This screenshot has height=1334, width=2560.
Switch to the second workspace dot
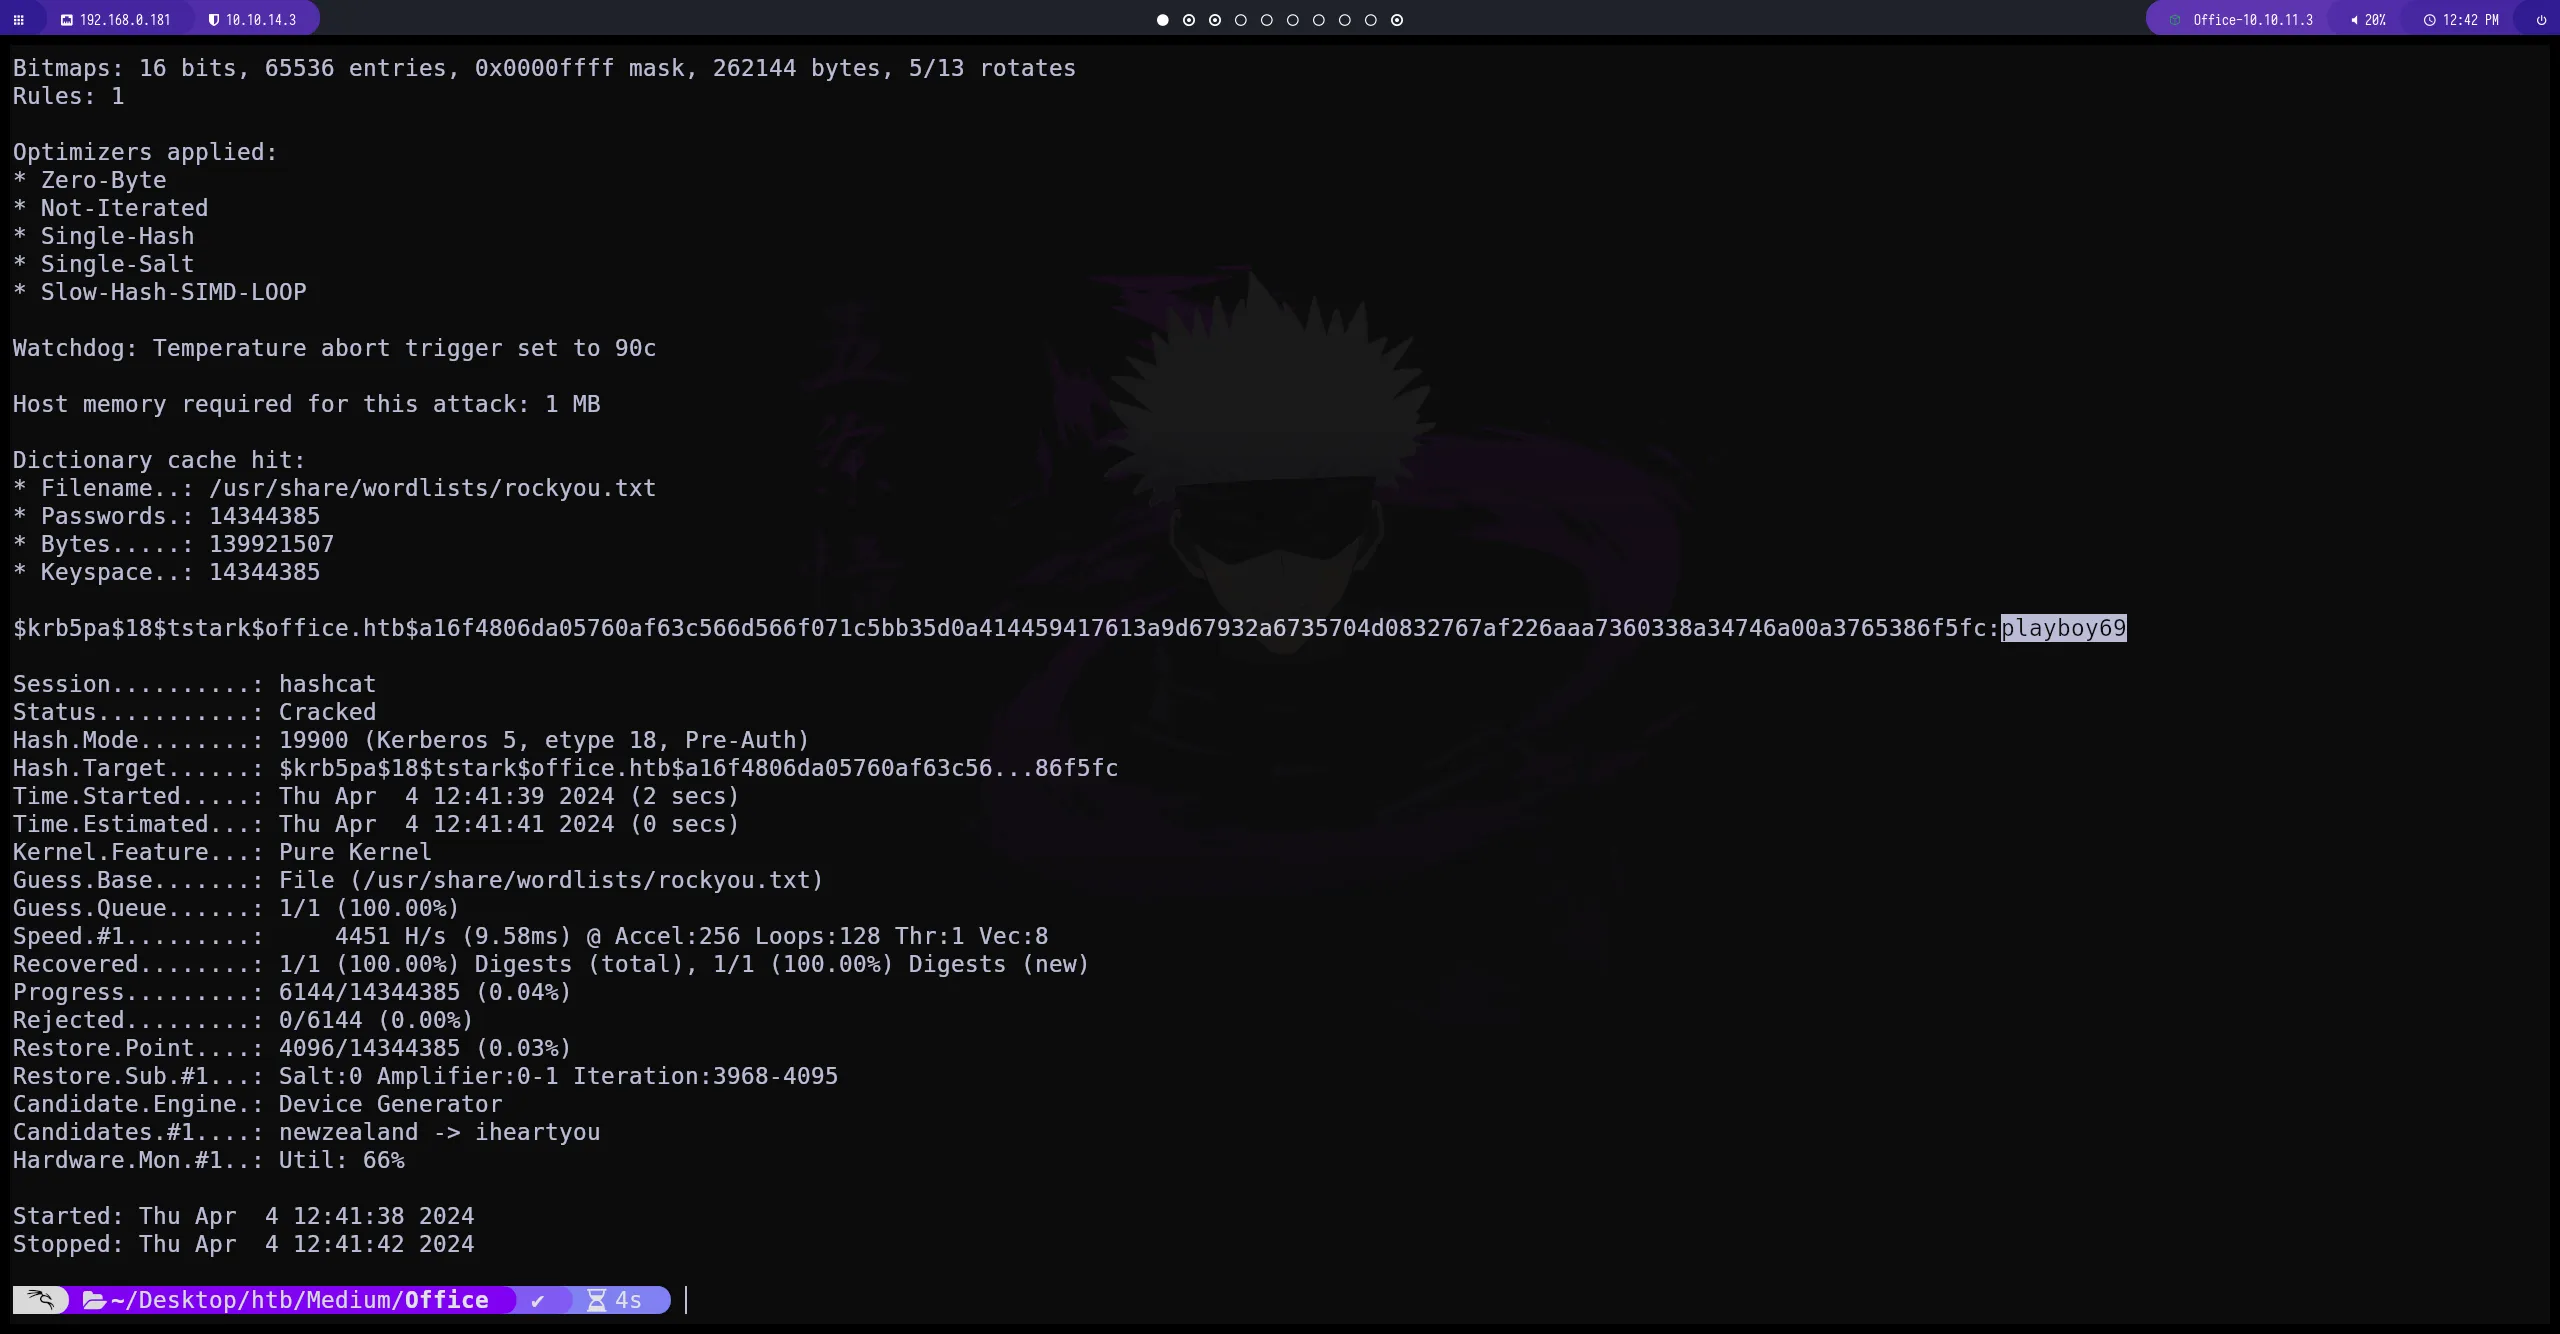pyautogui.click(x=1189, y=20)
